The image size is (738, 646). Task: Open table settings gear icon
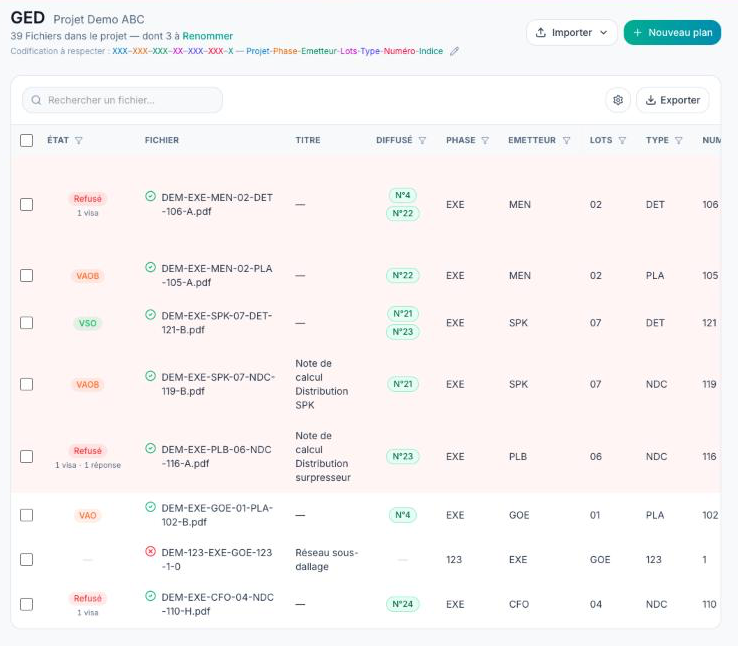point(618,100)
